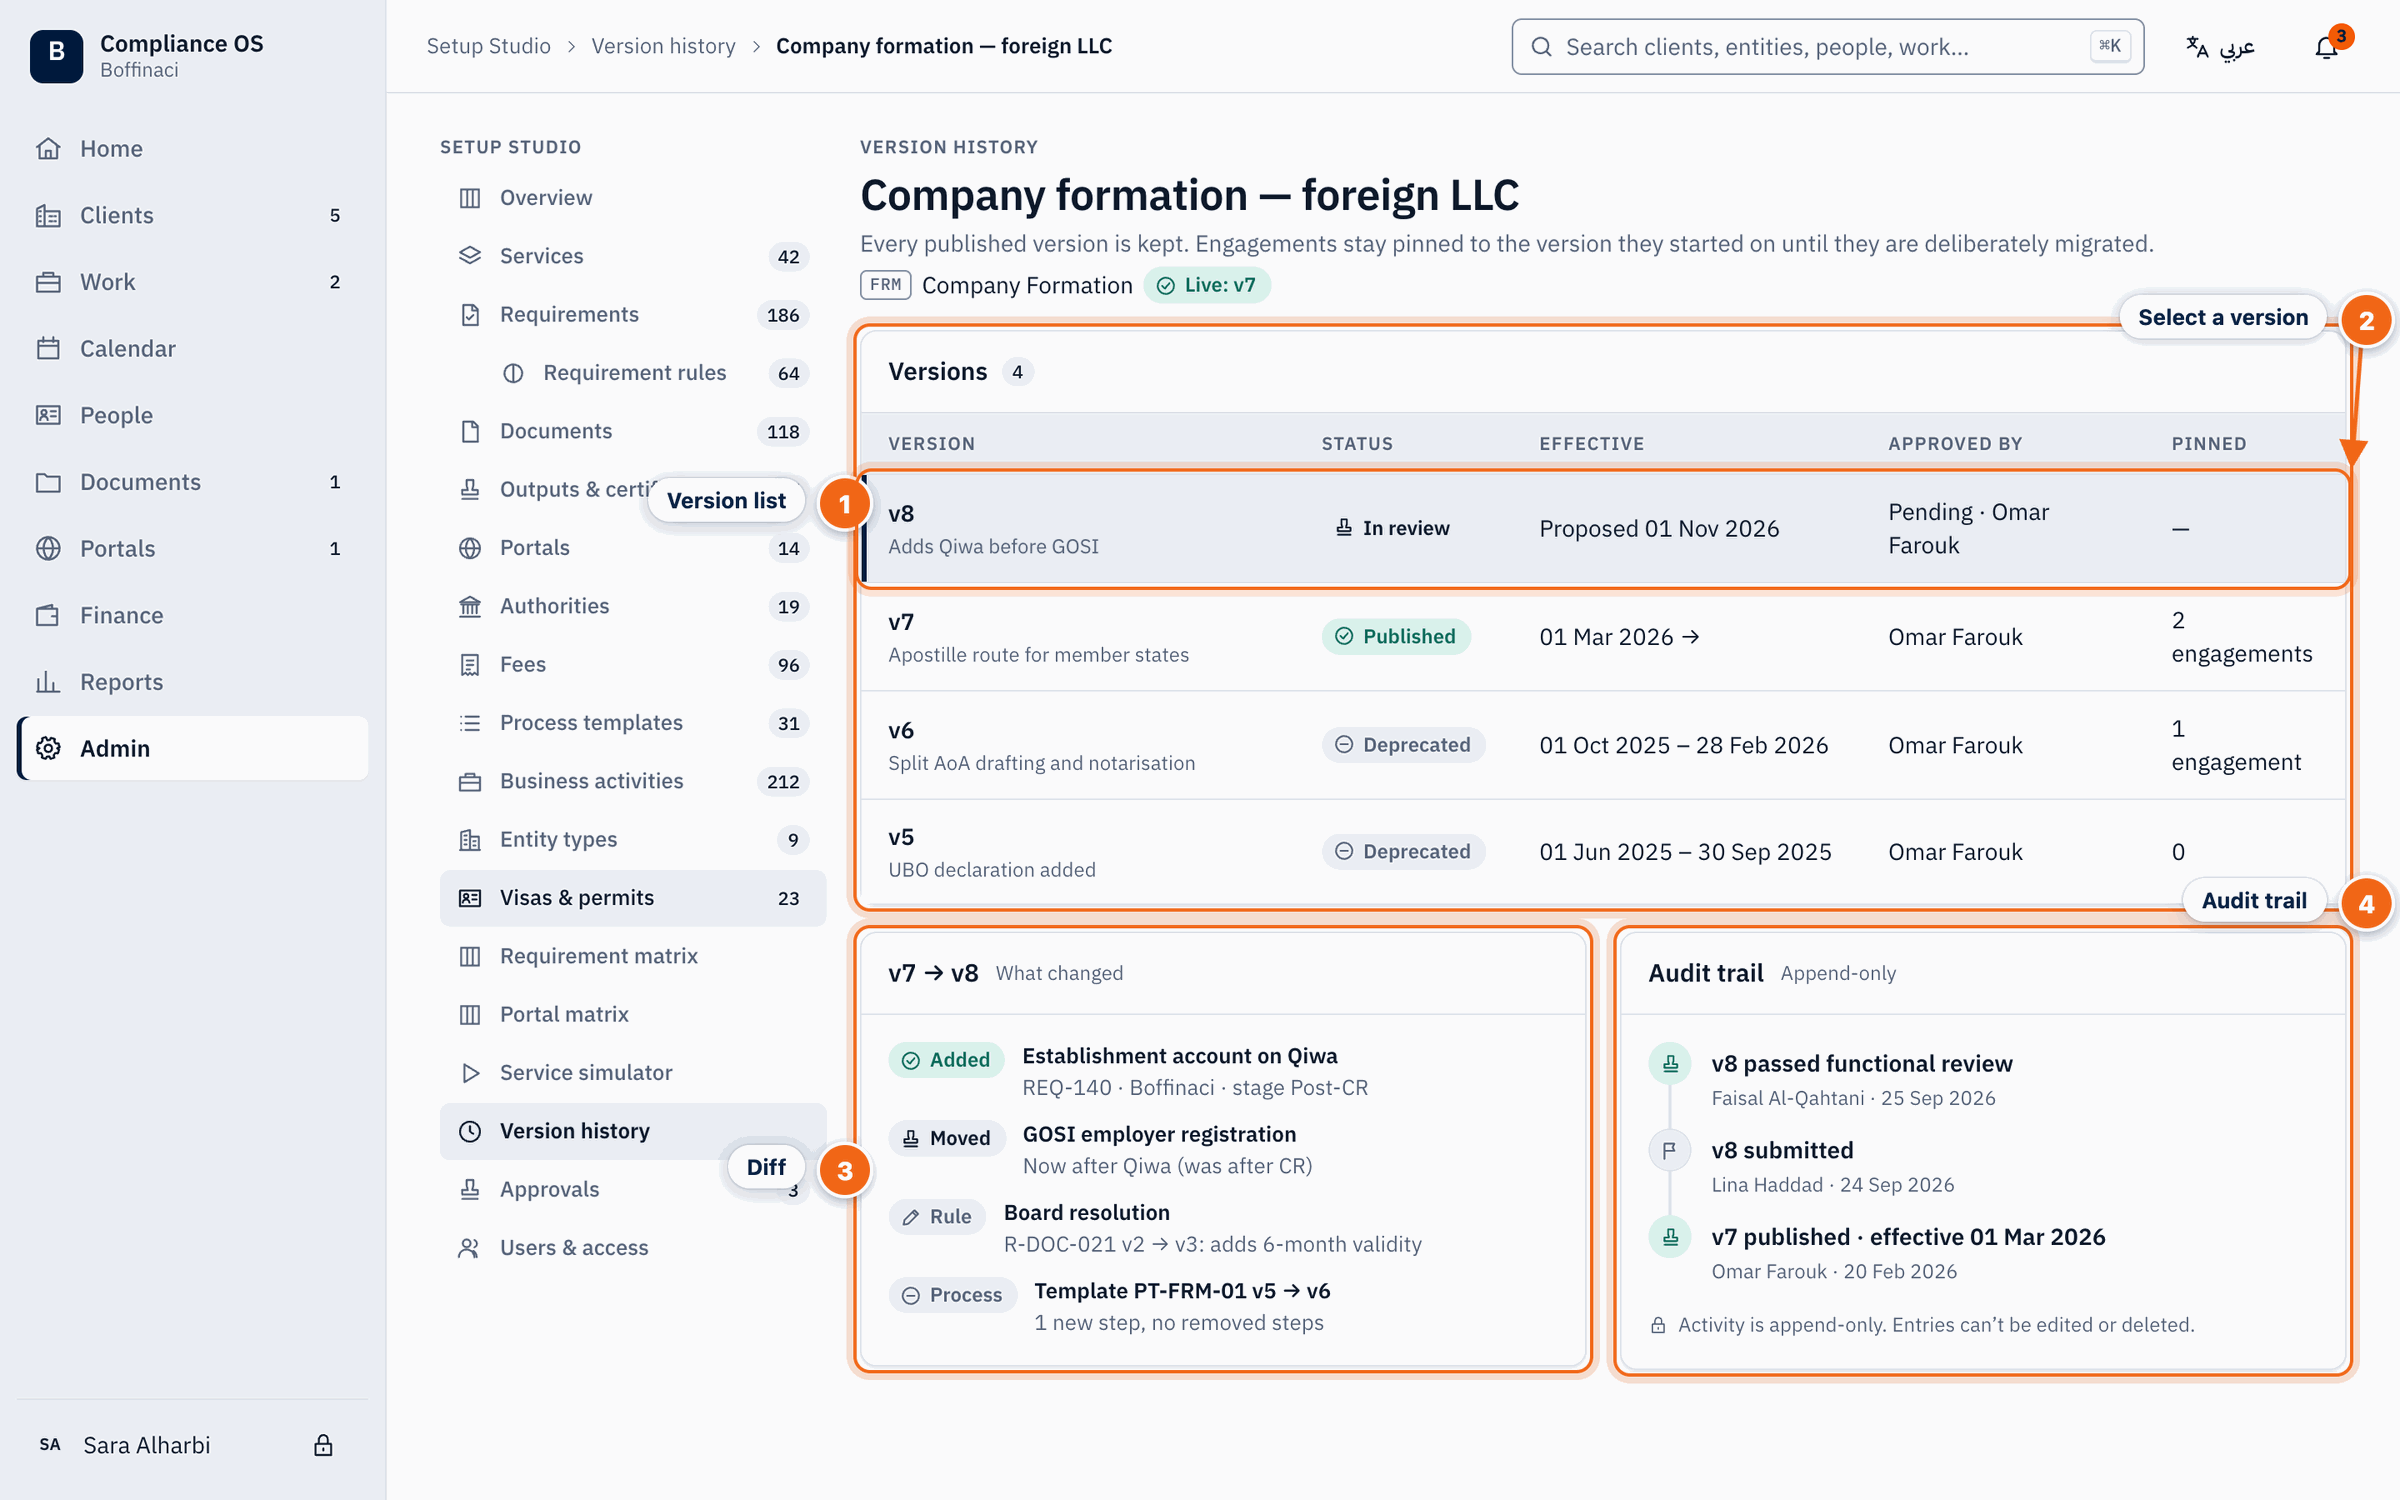Click the Authorities building icon
The width and height of the screenshot is (2400, 1500).
(469, 606)
